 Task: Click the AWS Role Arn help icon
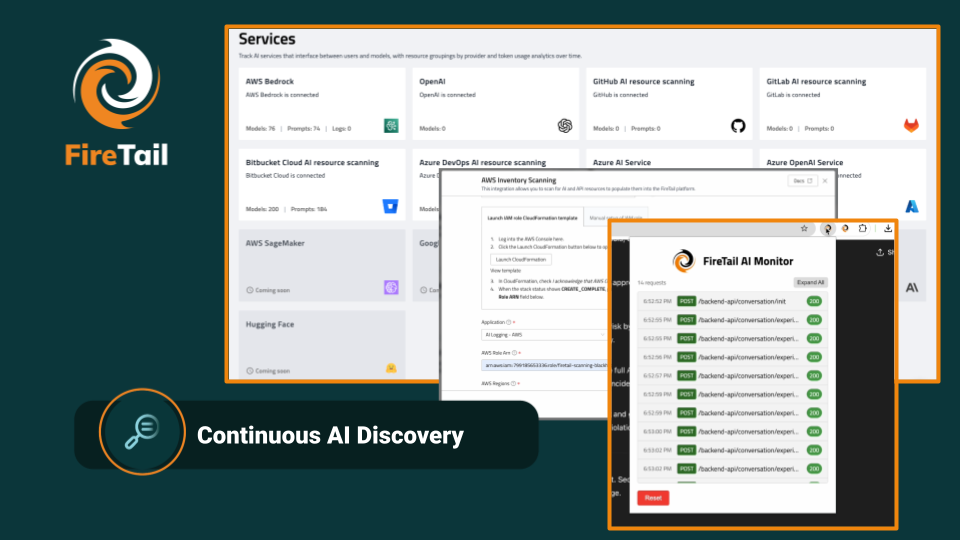514,353
